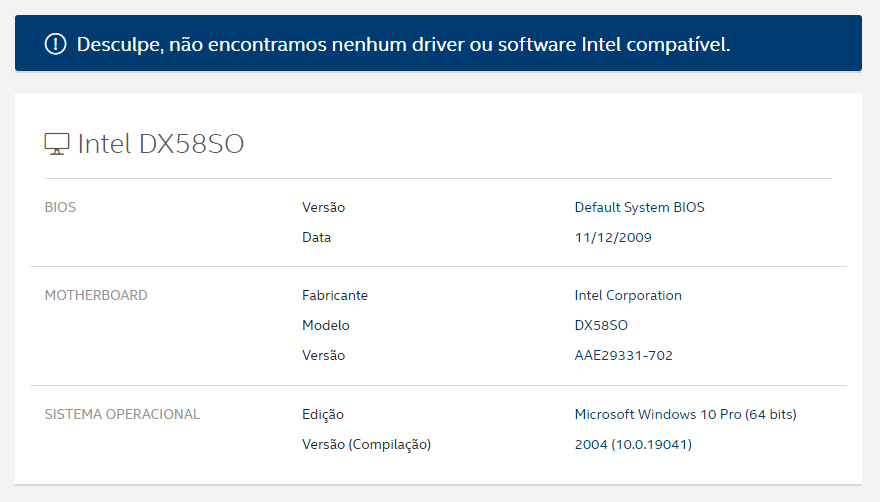
Task: Select the Fabricante label
Action: (x=335, y=295)
